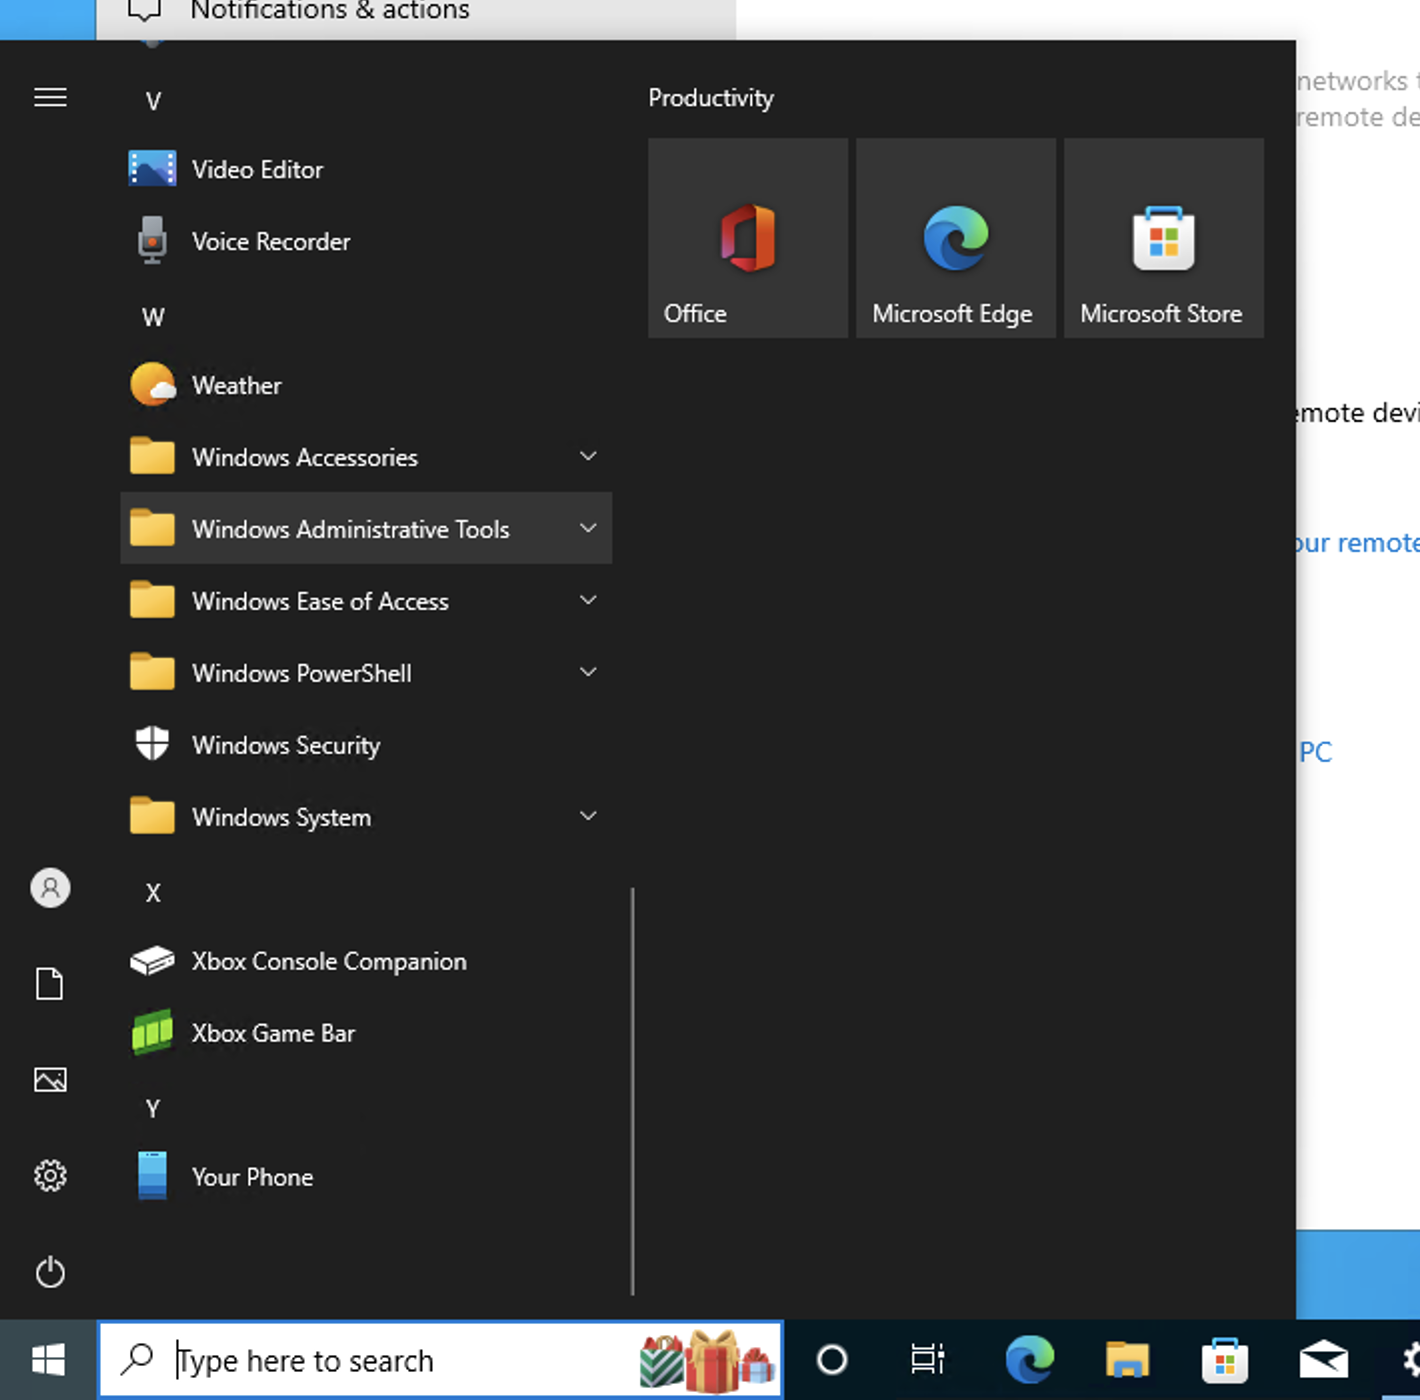Open File Explorer on the taskbar
The height and width of the screenshot is (1400, 1420).
coord(1128,1360)
